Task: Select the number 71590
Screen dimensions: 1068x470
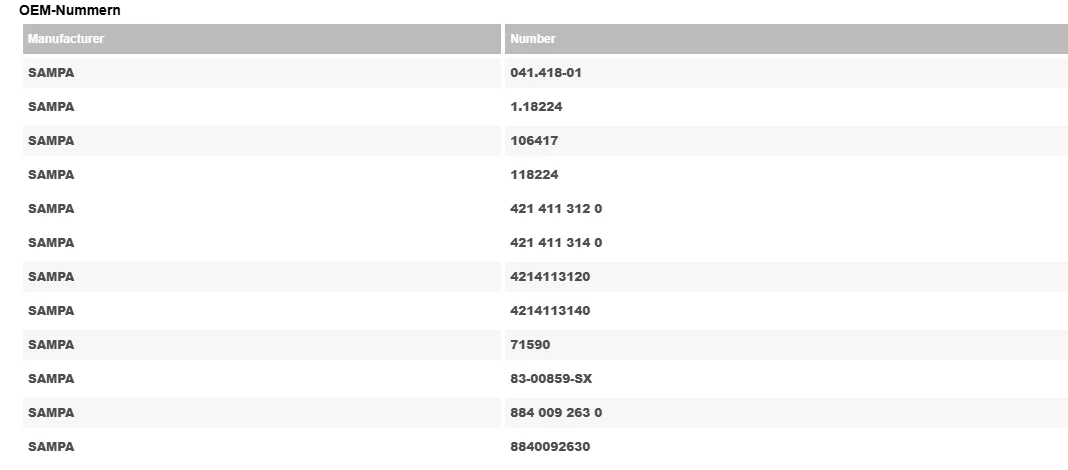Action: (x=530, y=345)
